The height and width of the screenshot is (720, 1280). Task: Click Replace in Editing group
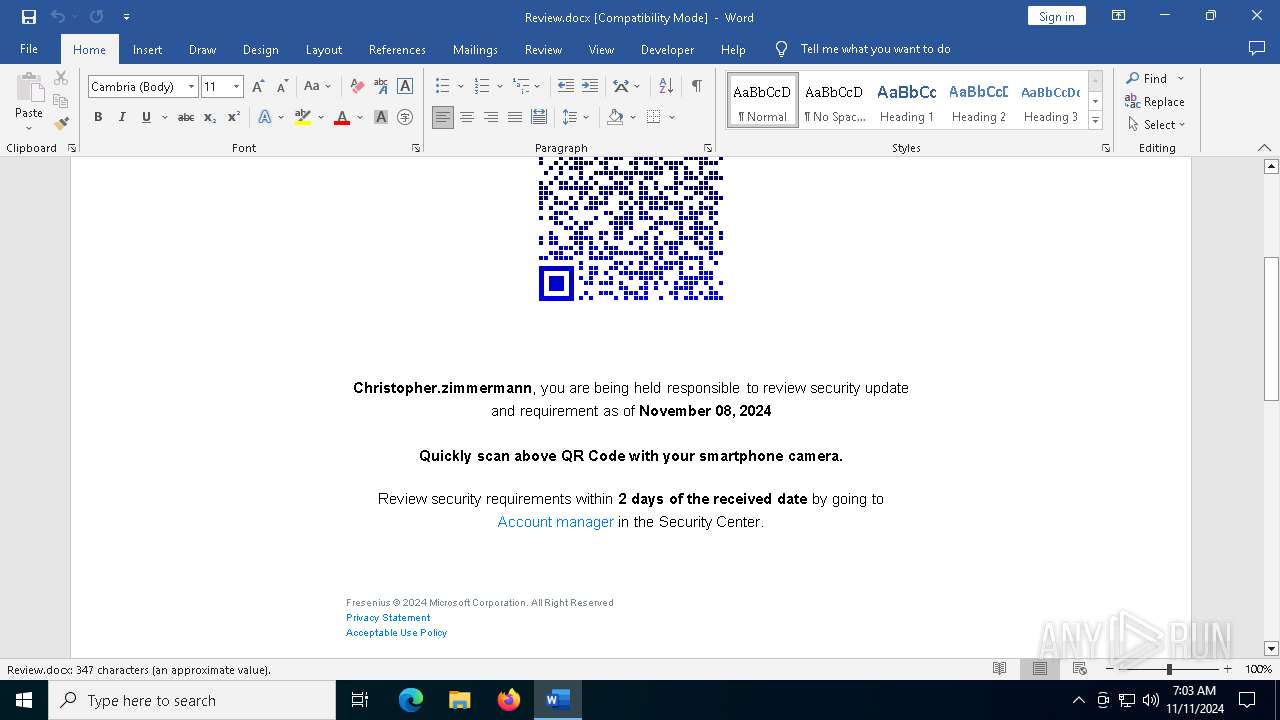coord(1155,102)
